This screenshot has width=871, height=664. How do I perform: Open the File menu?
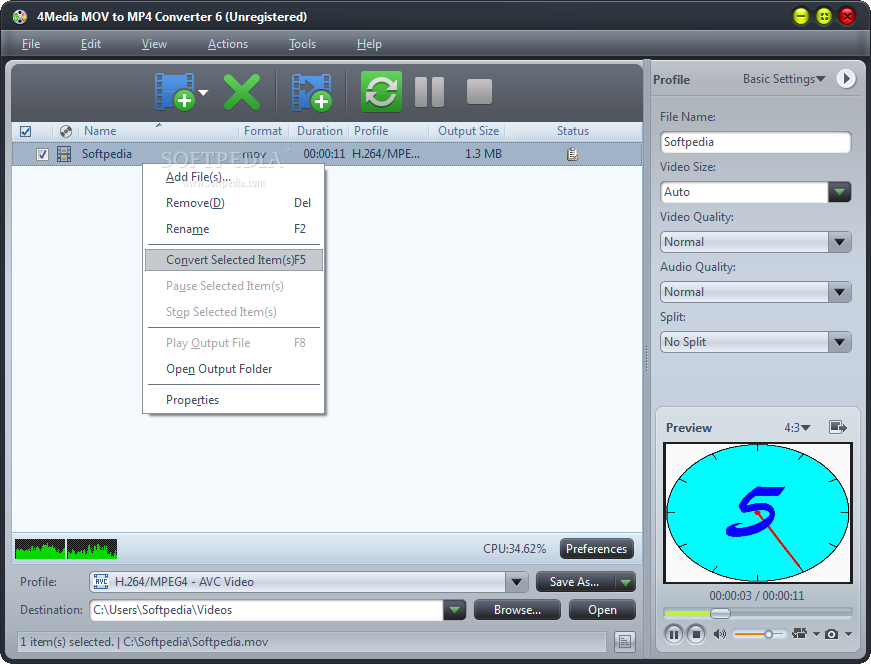point(31,44)
